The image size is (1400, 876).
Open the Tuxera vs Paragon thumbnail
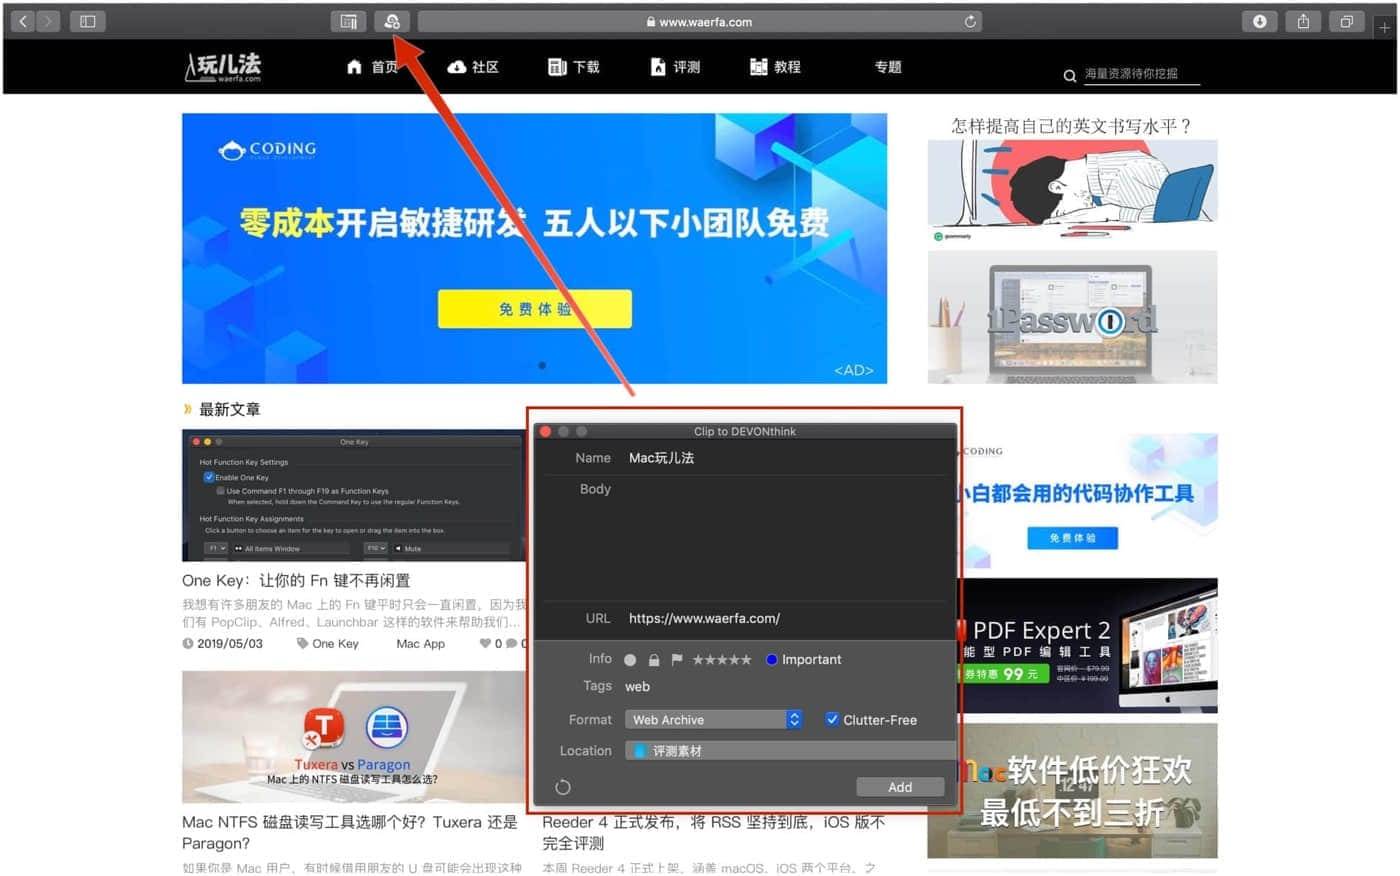354,737
